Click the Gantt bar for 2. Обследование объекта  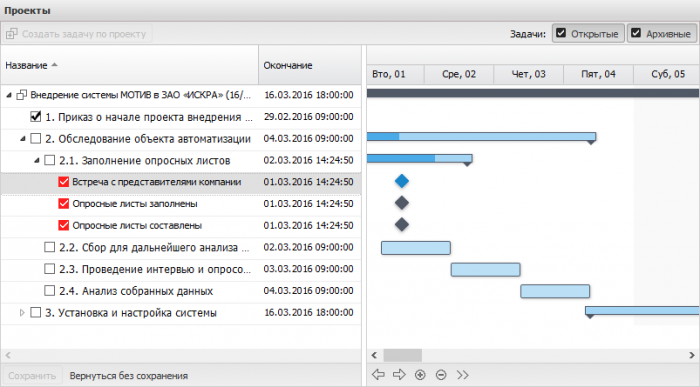481,137
